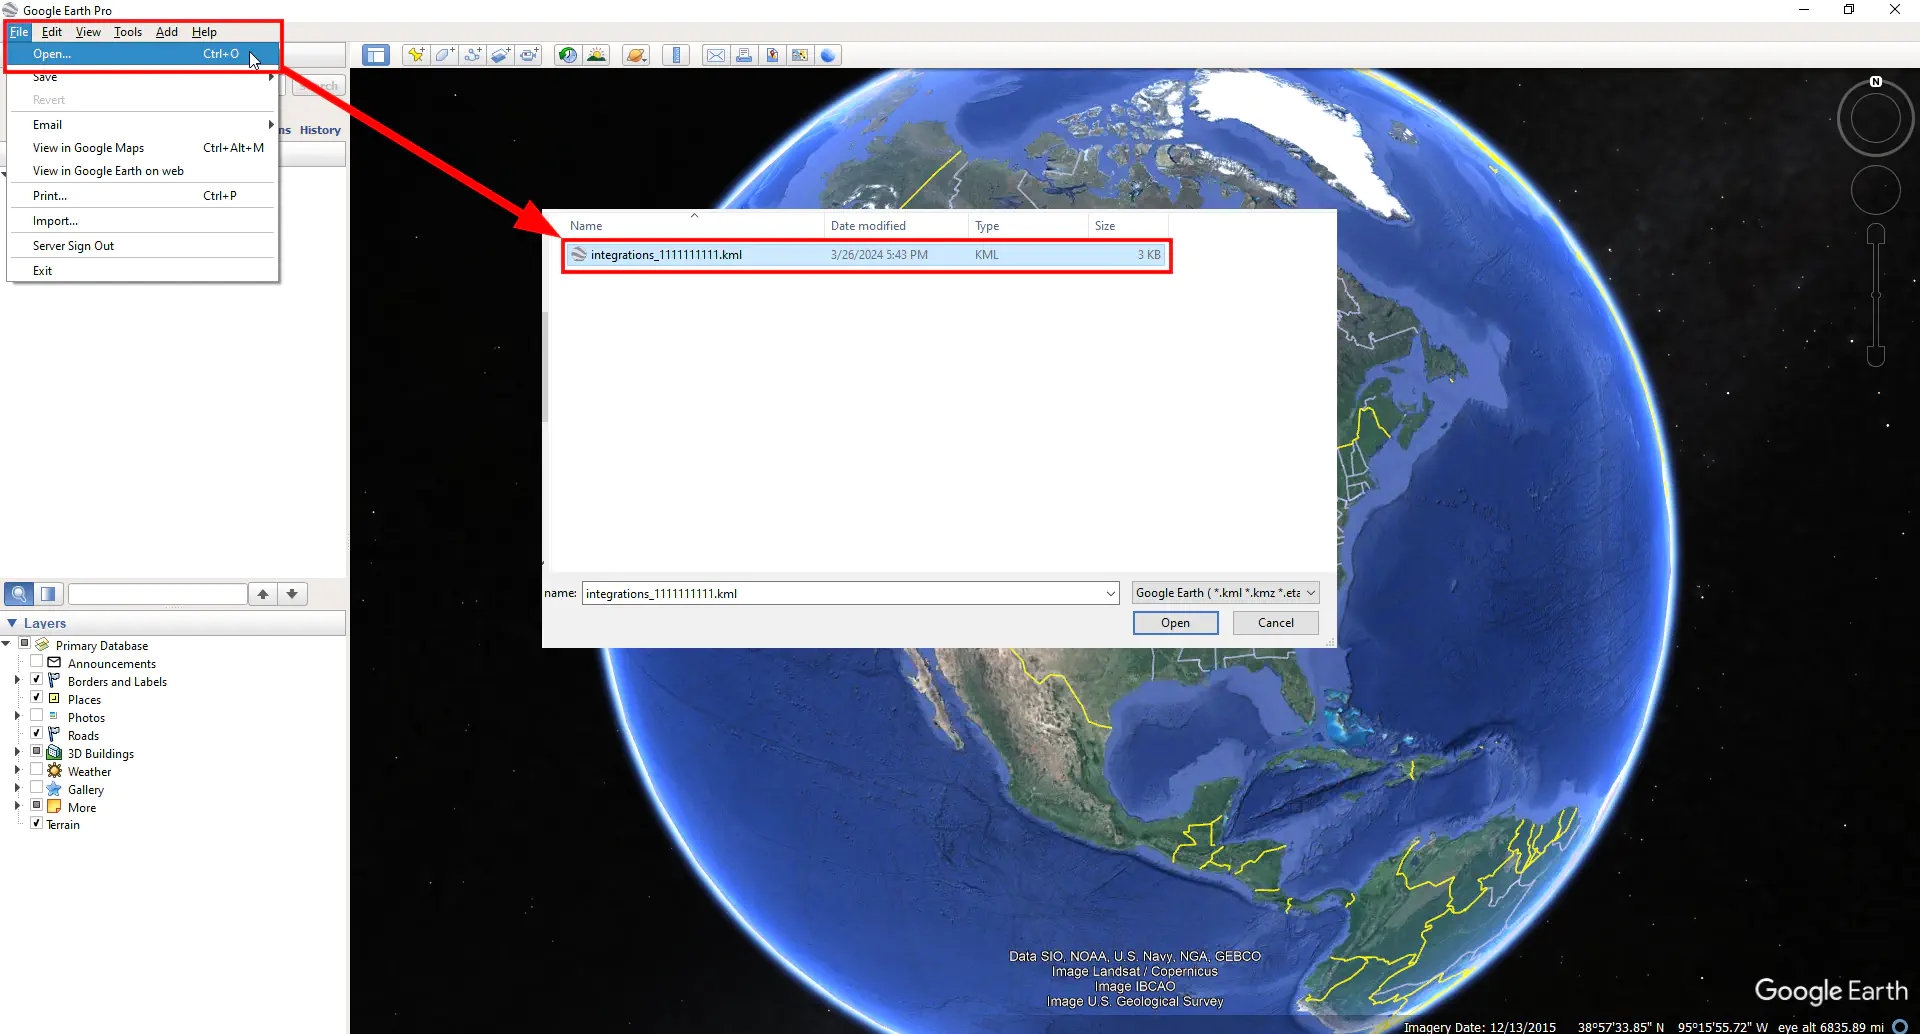The image size is (1920, 1034).
Task: Sort files by Size column header
Action: 1128,226
